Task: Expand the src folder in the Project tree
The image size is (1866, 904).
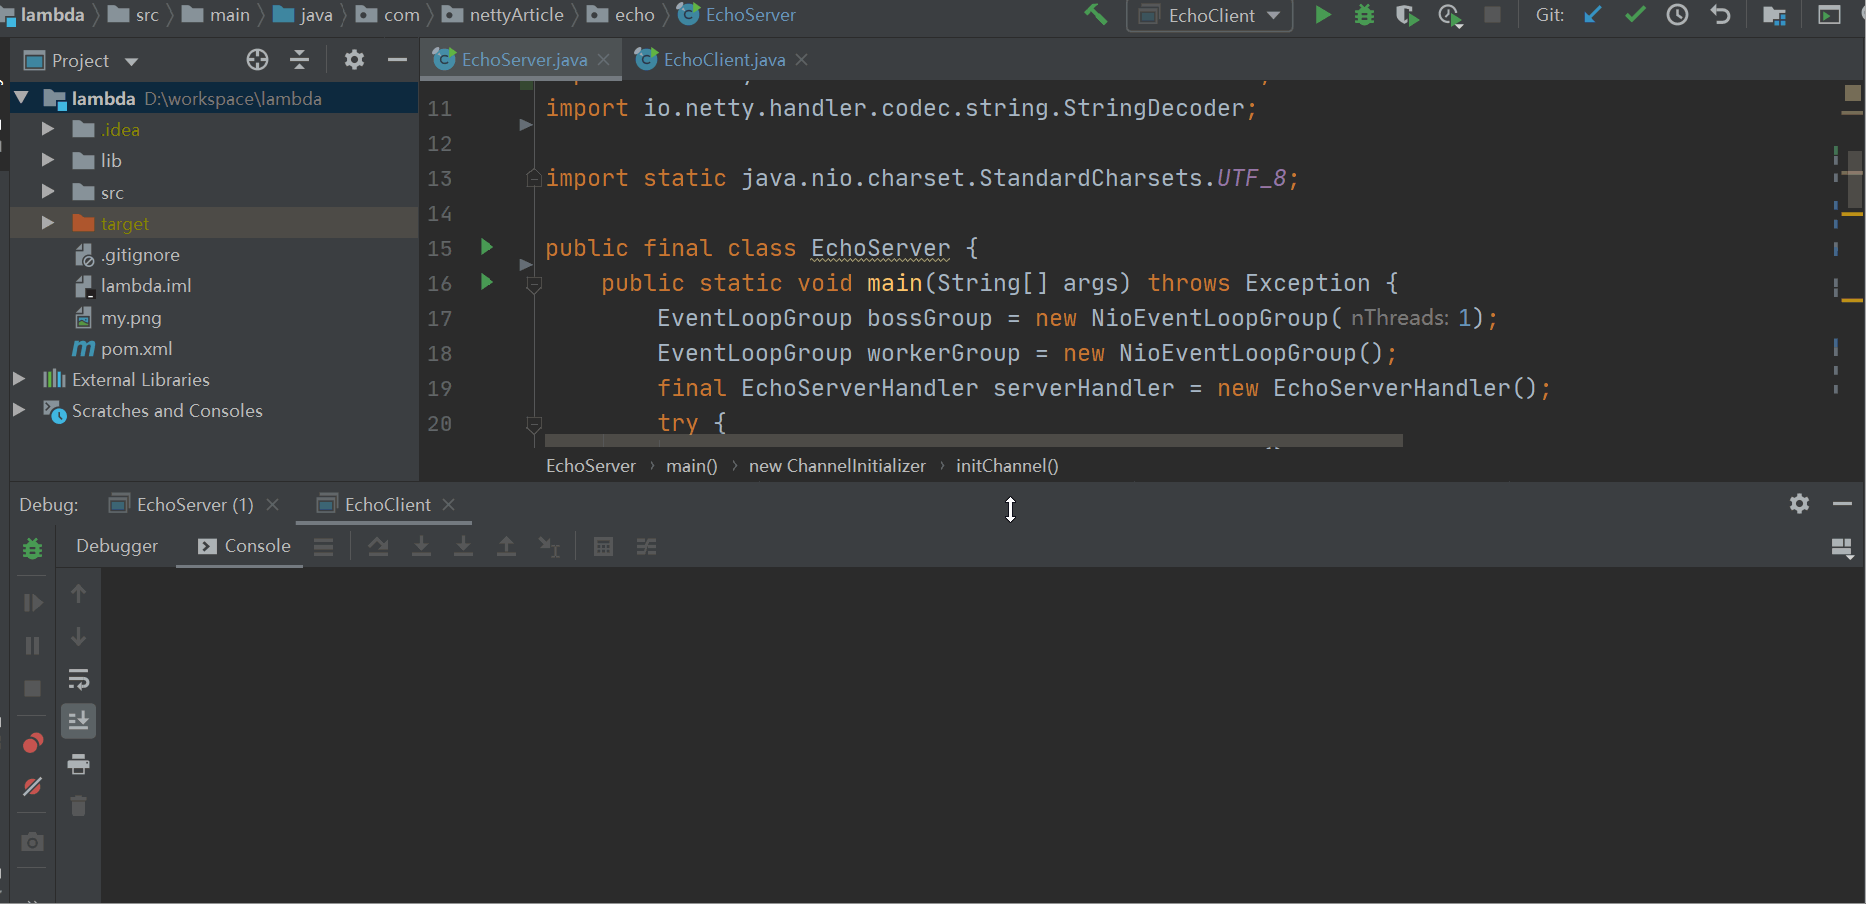Action: coord(46,192)
